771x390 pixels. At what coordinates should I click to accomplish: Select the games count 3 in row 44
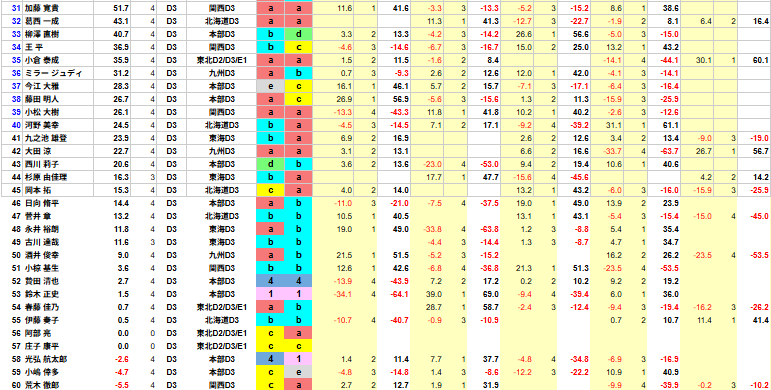153,177
